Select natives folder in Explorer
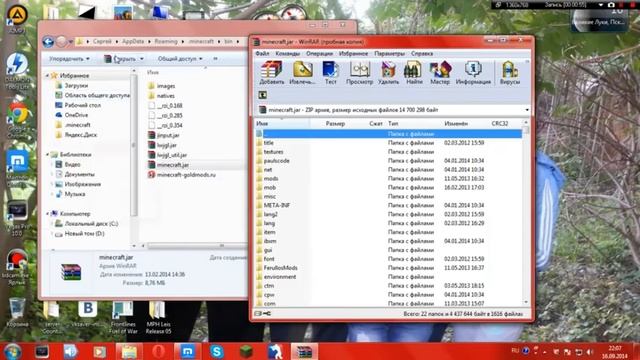Screen dimensions: 640x360 point(165,96)
